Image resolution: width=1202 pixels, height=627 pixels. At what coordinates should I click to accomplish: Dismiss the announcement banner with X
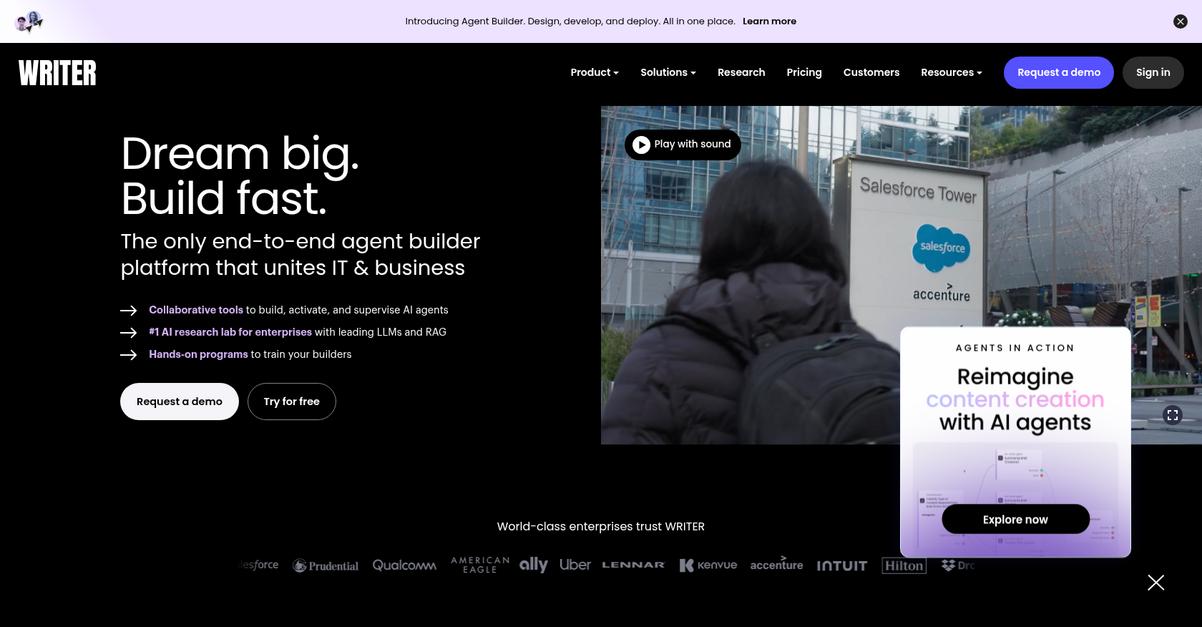(x=1180, y=21)
